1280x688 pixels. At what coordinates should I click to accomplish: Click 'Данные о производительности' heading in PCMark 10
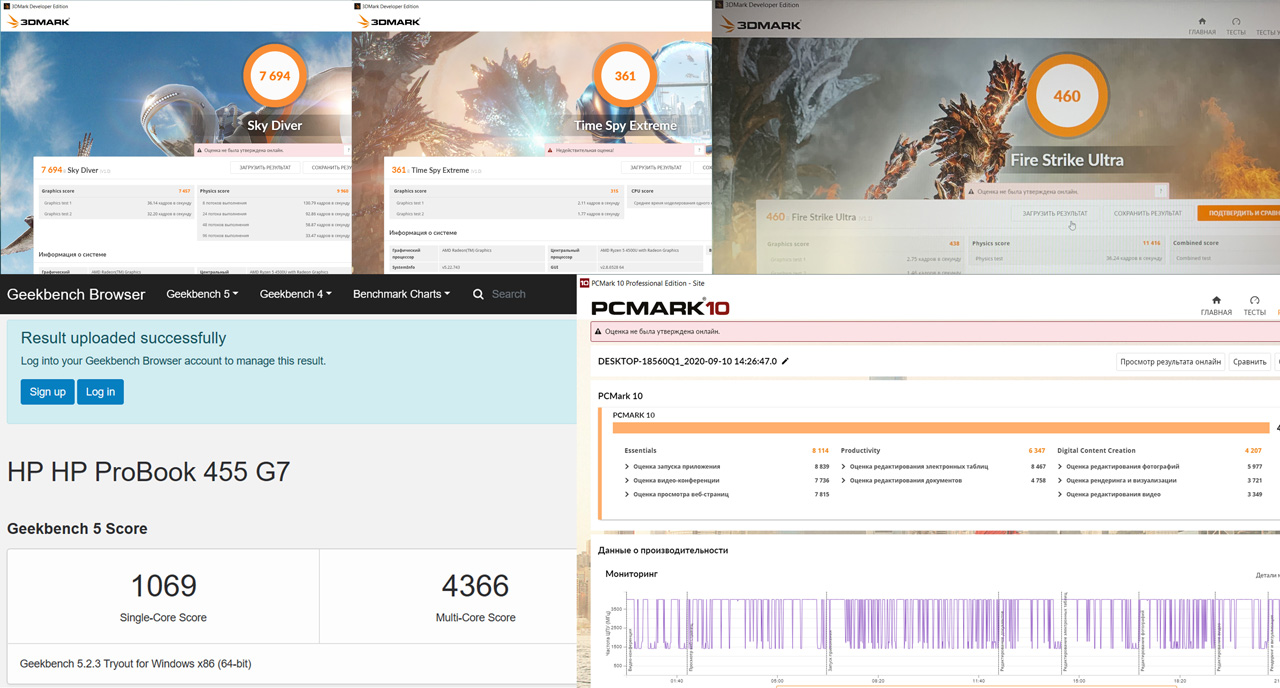click(x=663, y=550)
